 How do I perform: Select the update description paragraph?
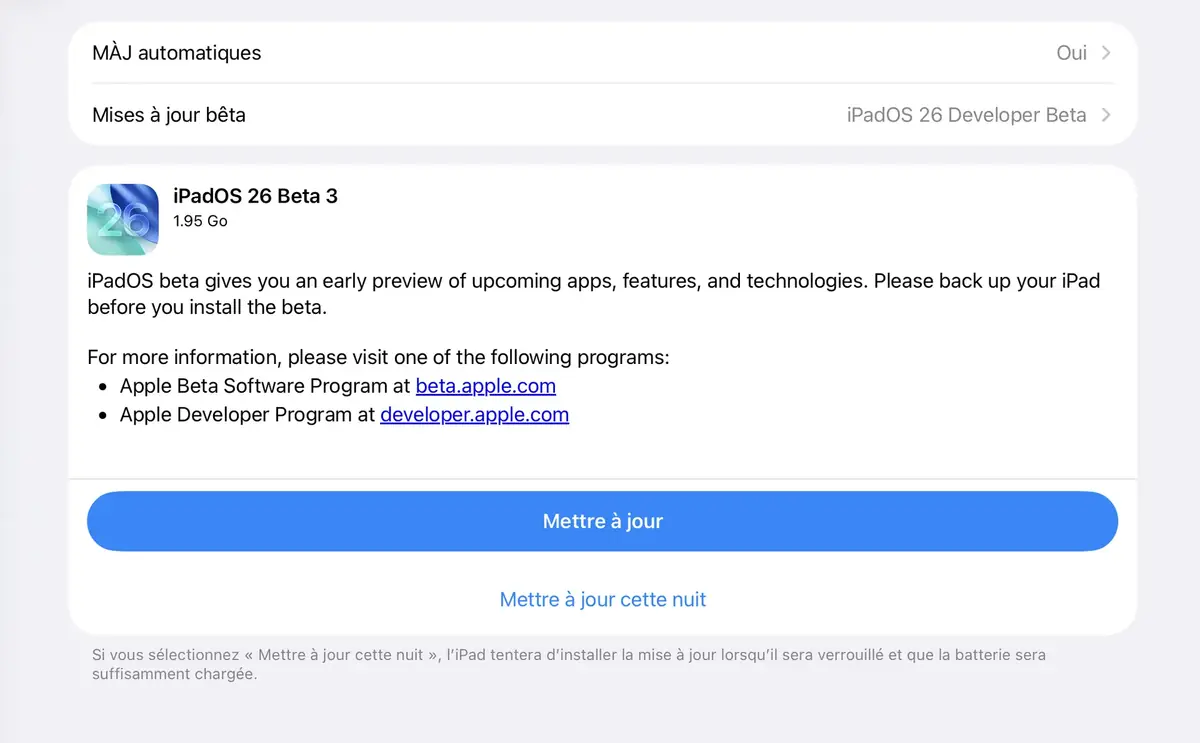[593, 294]
